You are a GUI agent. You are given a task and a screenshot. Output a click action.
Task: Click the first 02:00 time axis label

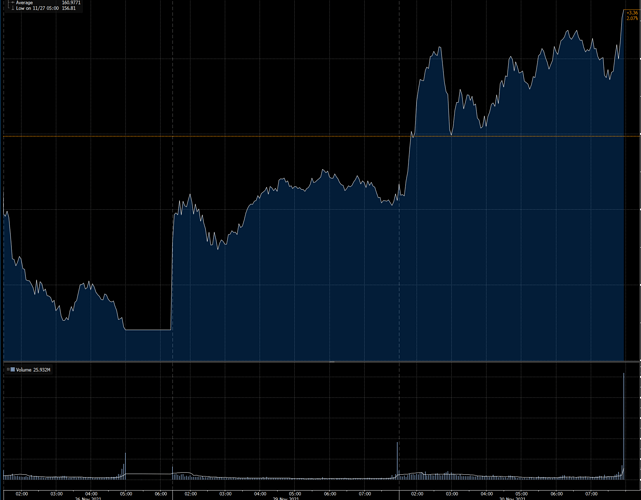click(22, 493)
